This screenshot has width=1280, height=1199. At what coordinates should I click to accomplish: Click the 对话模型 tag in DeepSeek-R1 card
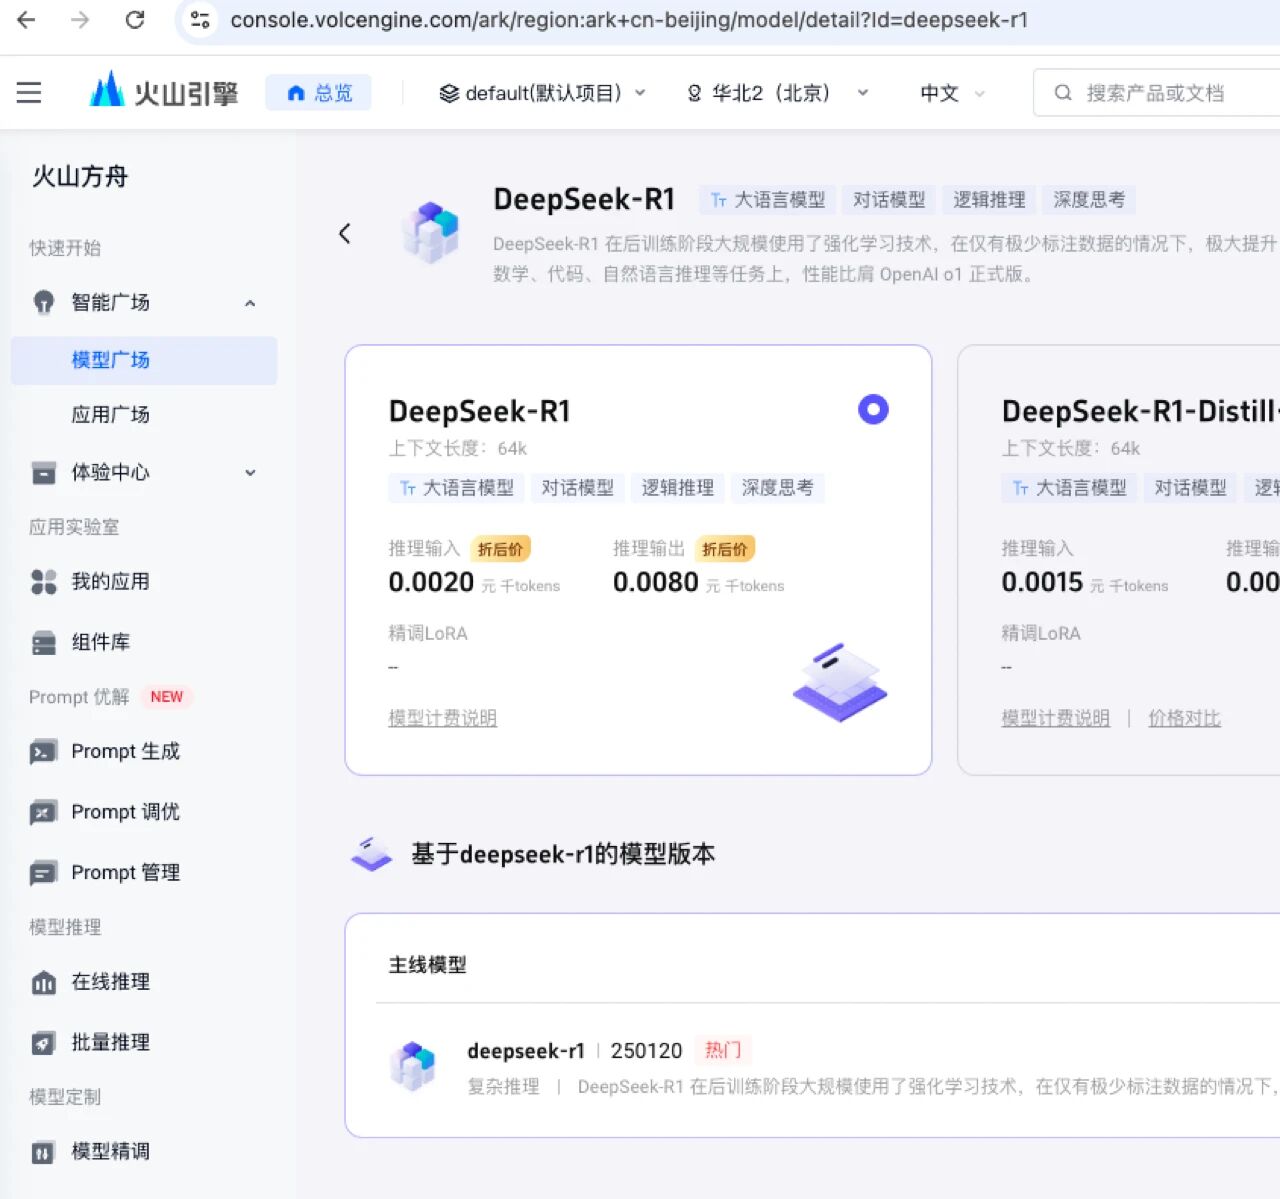pos(577,488)
